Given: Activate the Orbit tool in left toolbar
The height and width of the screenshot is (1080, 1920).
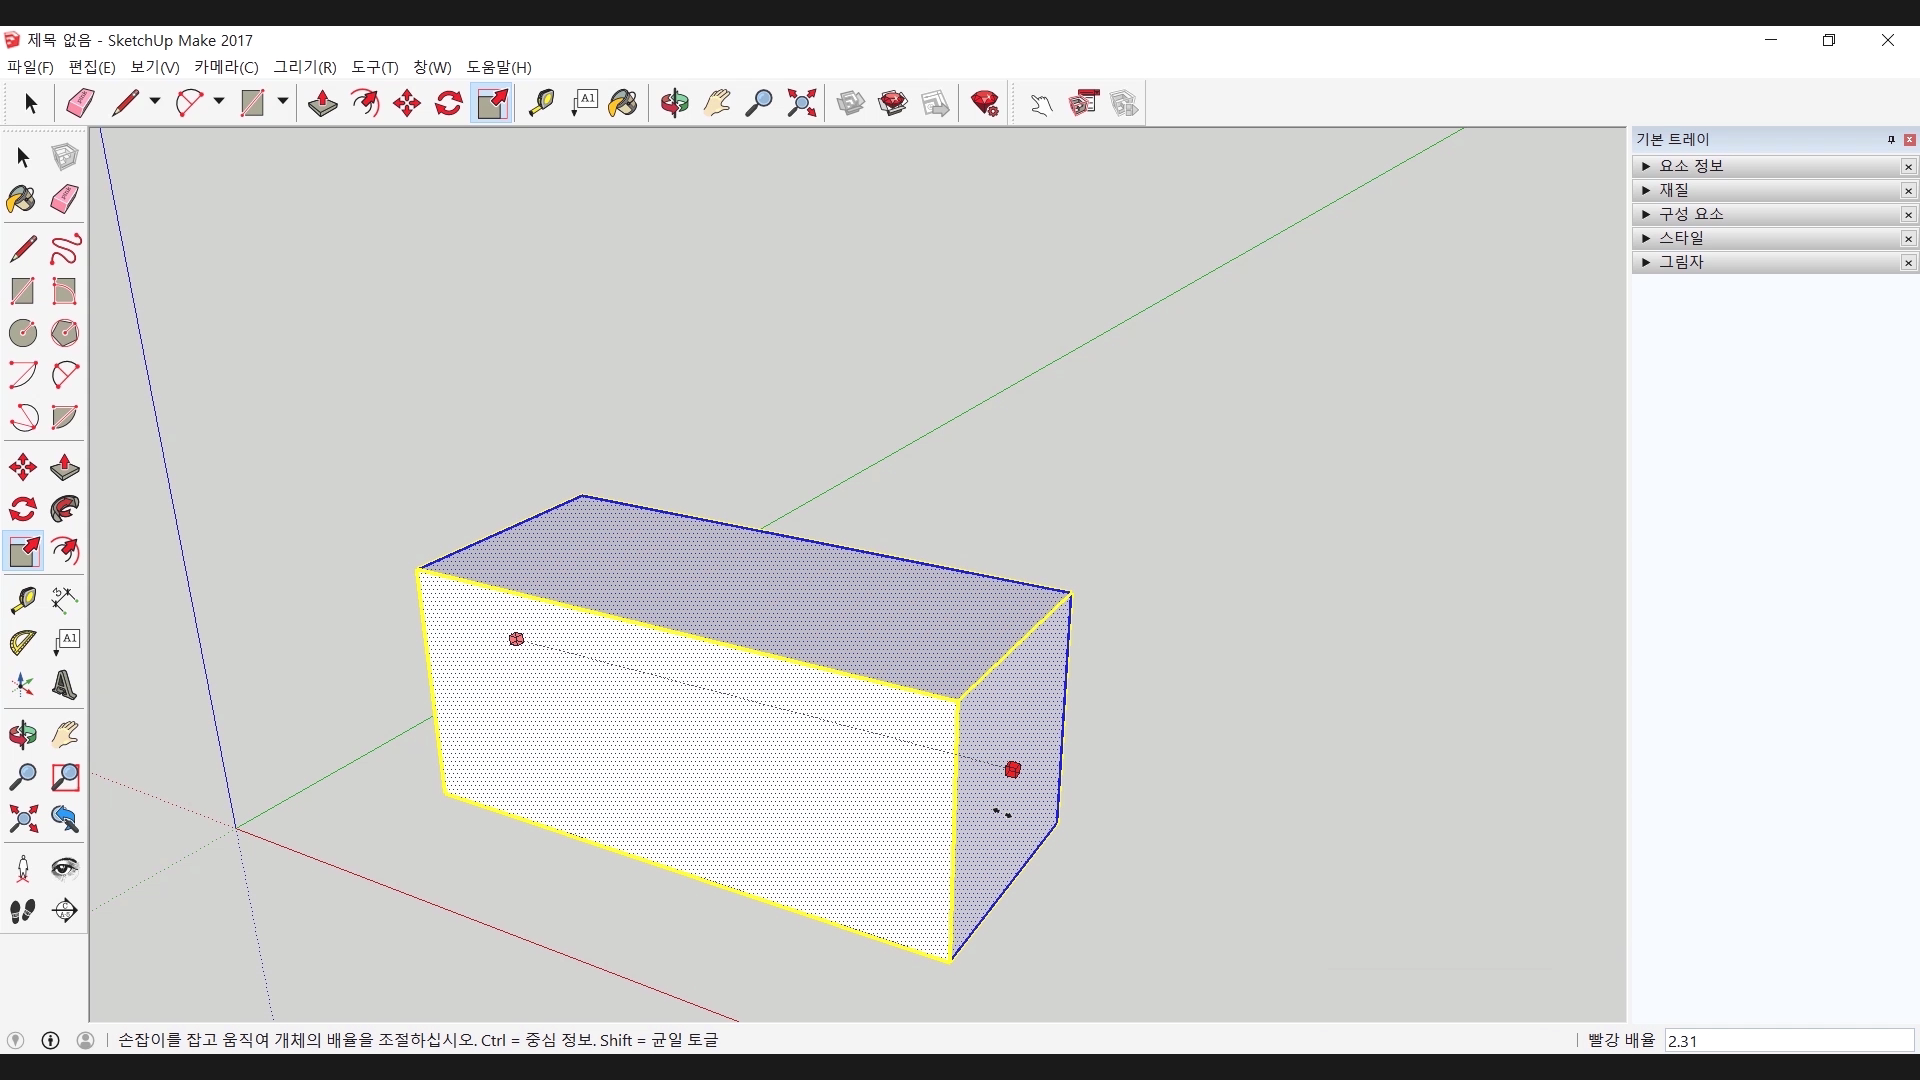Looking at the screenshot, I should [x=23, y=735].
